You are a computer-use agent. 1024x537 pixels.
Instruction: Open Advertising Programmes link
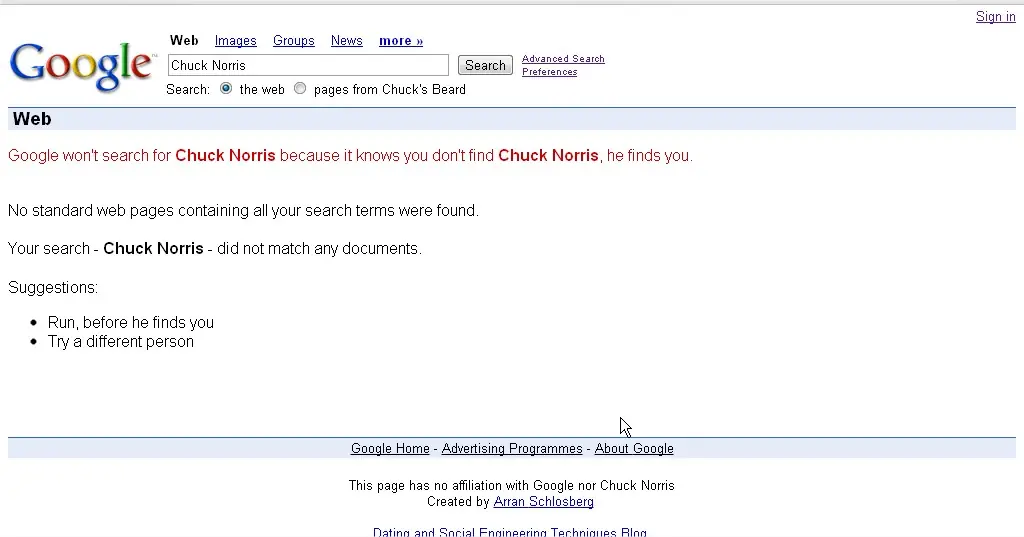(x=512, y=448)
